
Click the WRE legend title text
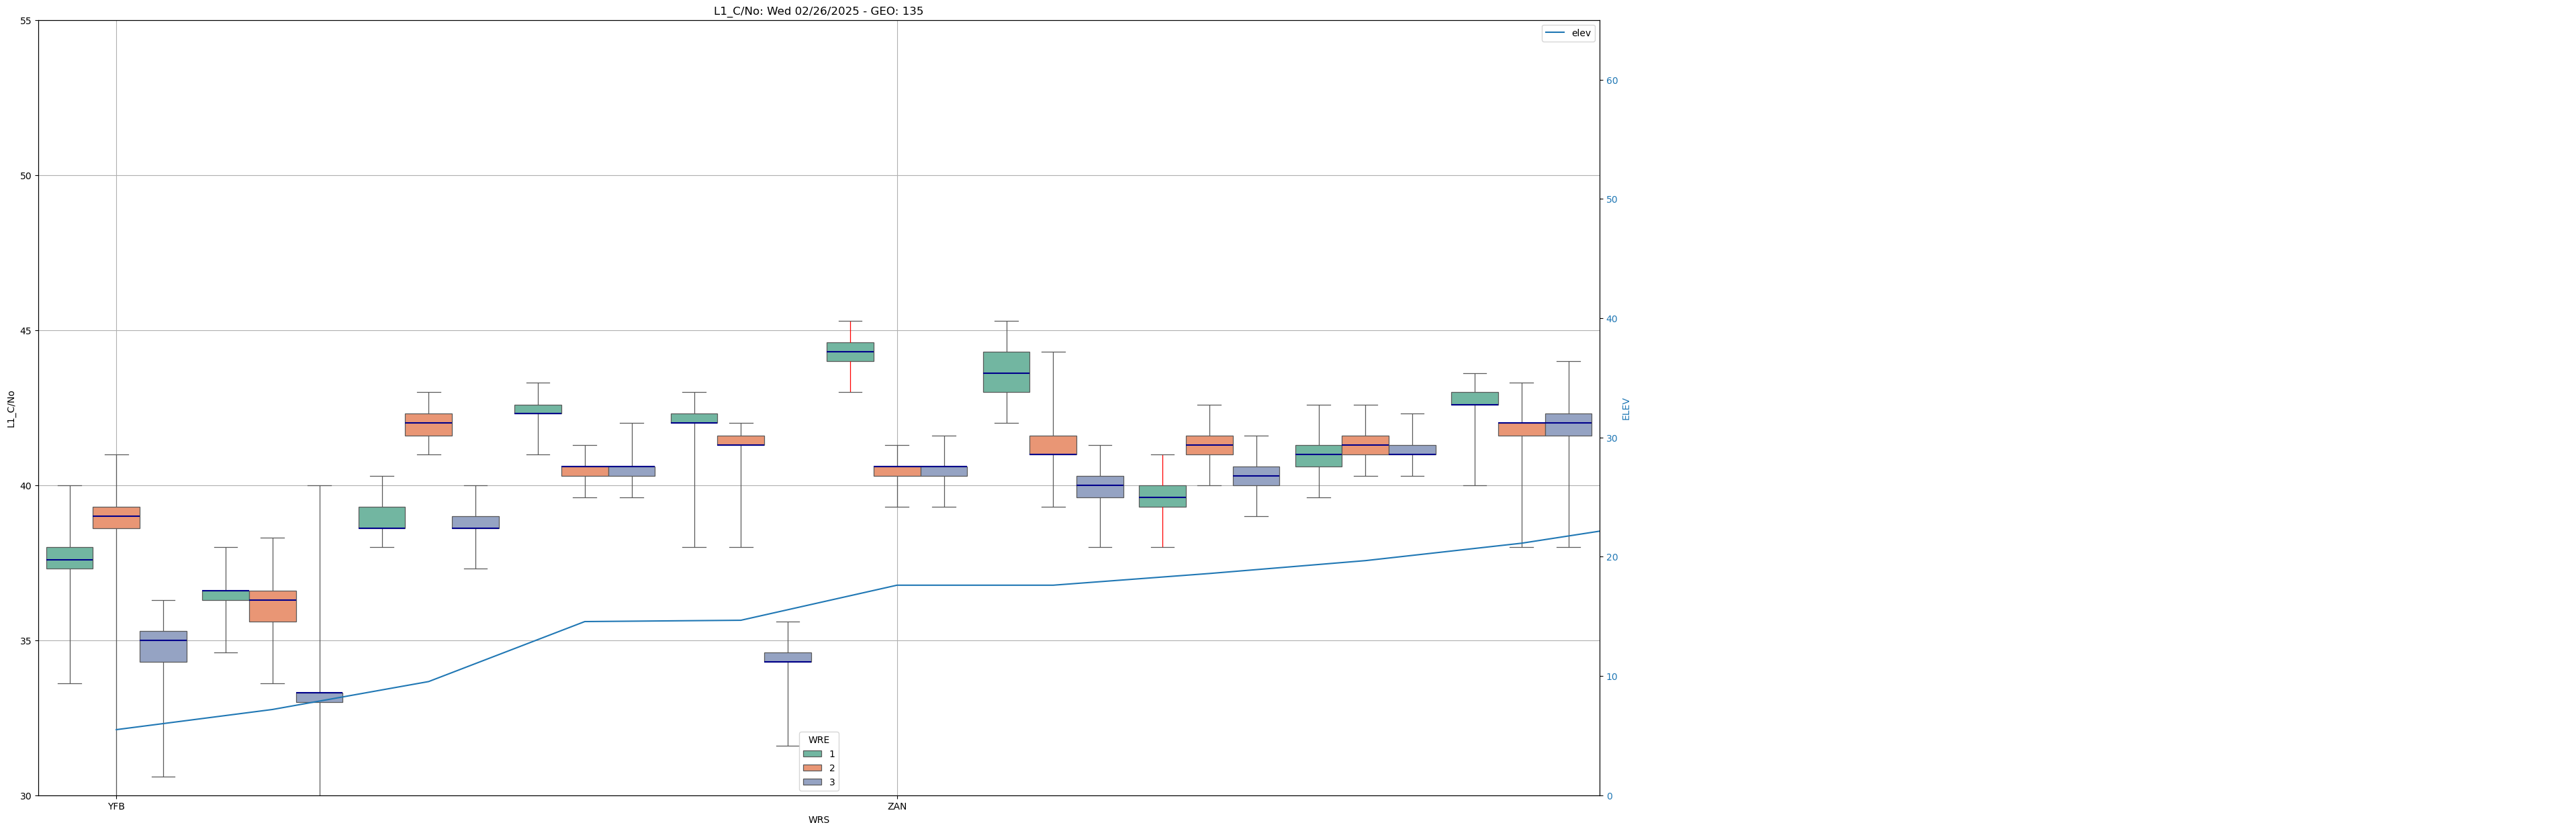[818, 740]
